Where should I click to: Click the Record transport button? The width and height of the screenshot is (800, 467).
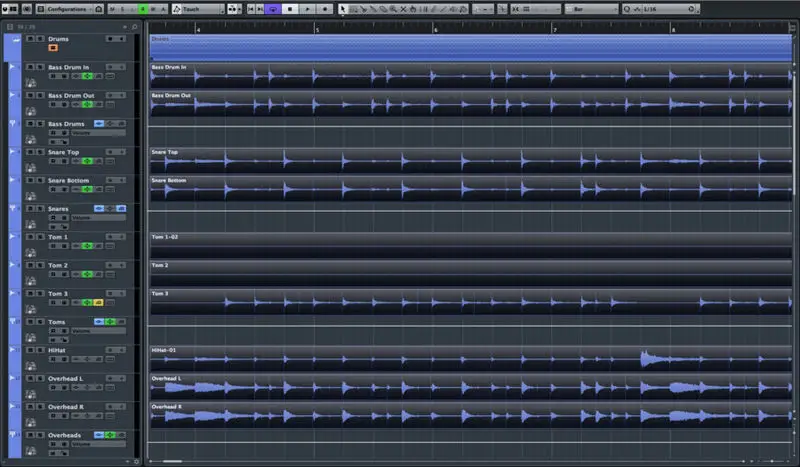(326, 9)
